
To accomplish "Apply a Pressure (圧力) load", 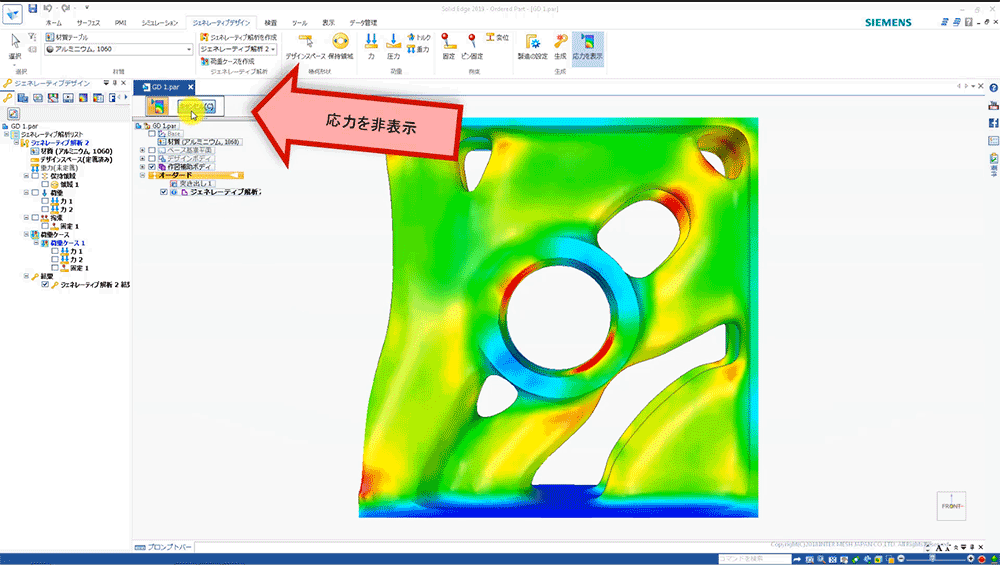I will [x=393, y=44].
